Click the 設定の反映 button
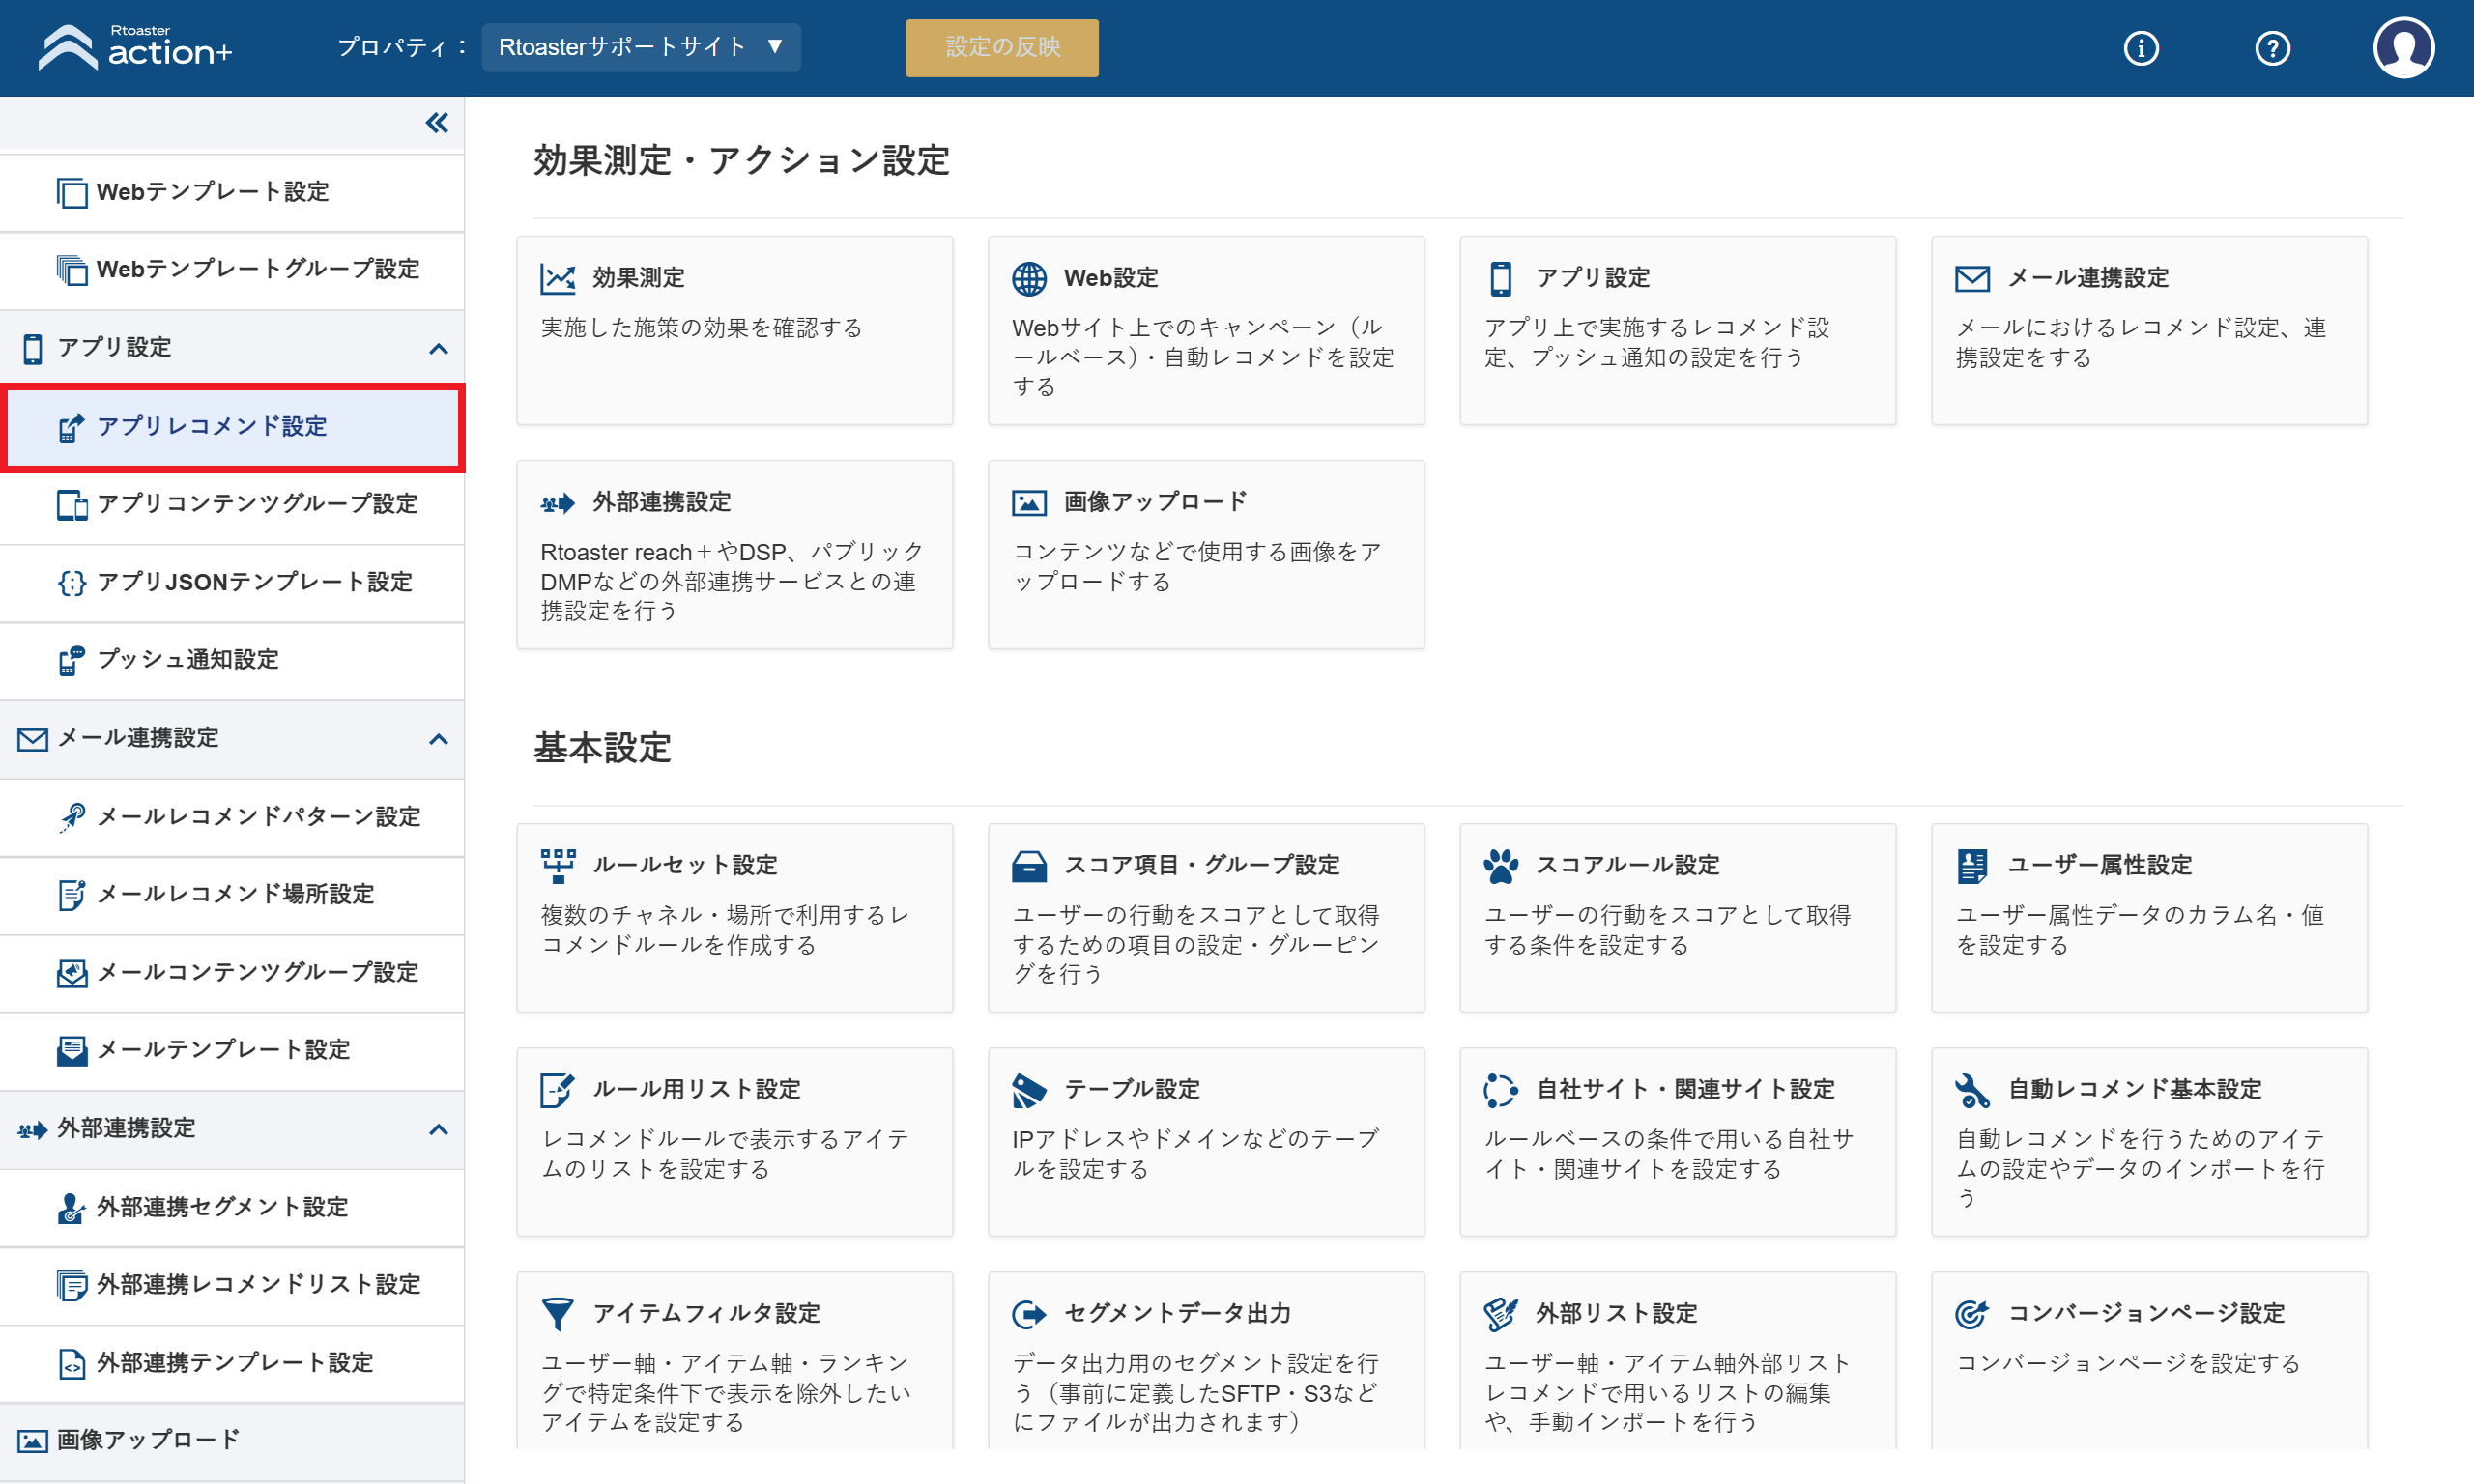The image size is (2474, 1484). [x=1002, y=47]
